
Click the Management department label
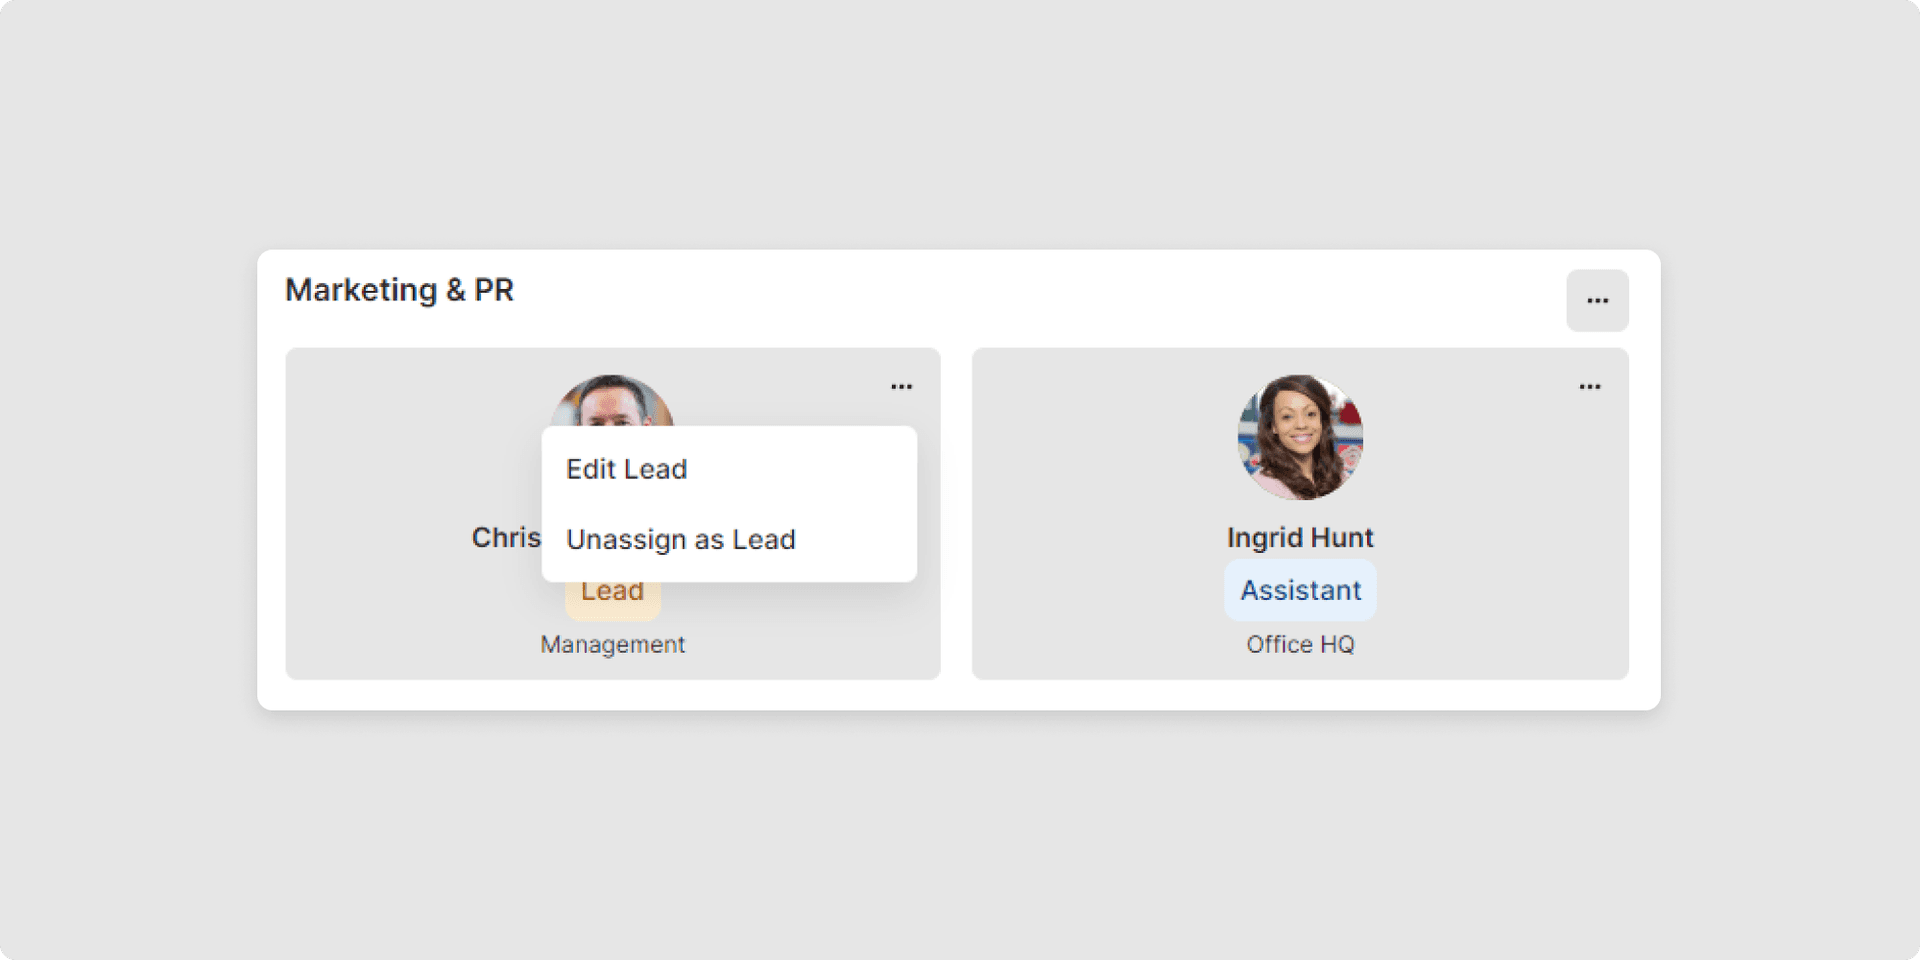[x=612, y=645]
